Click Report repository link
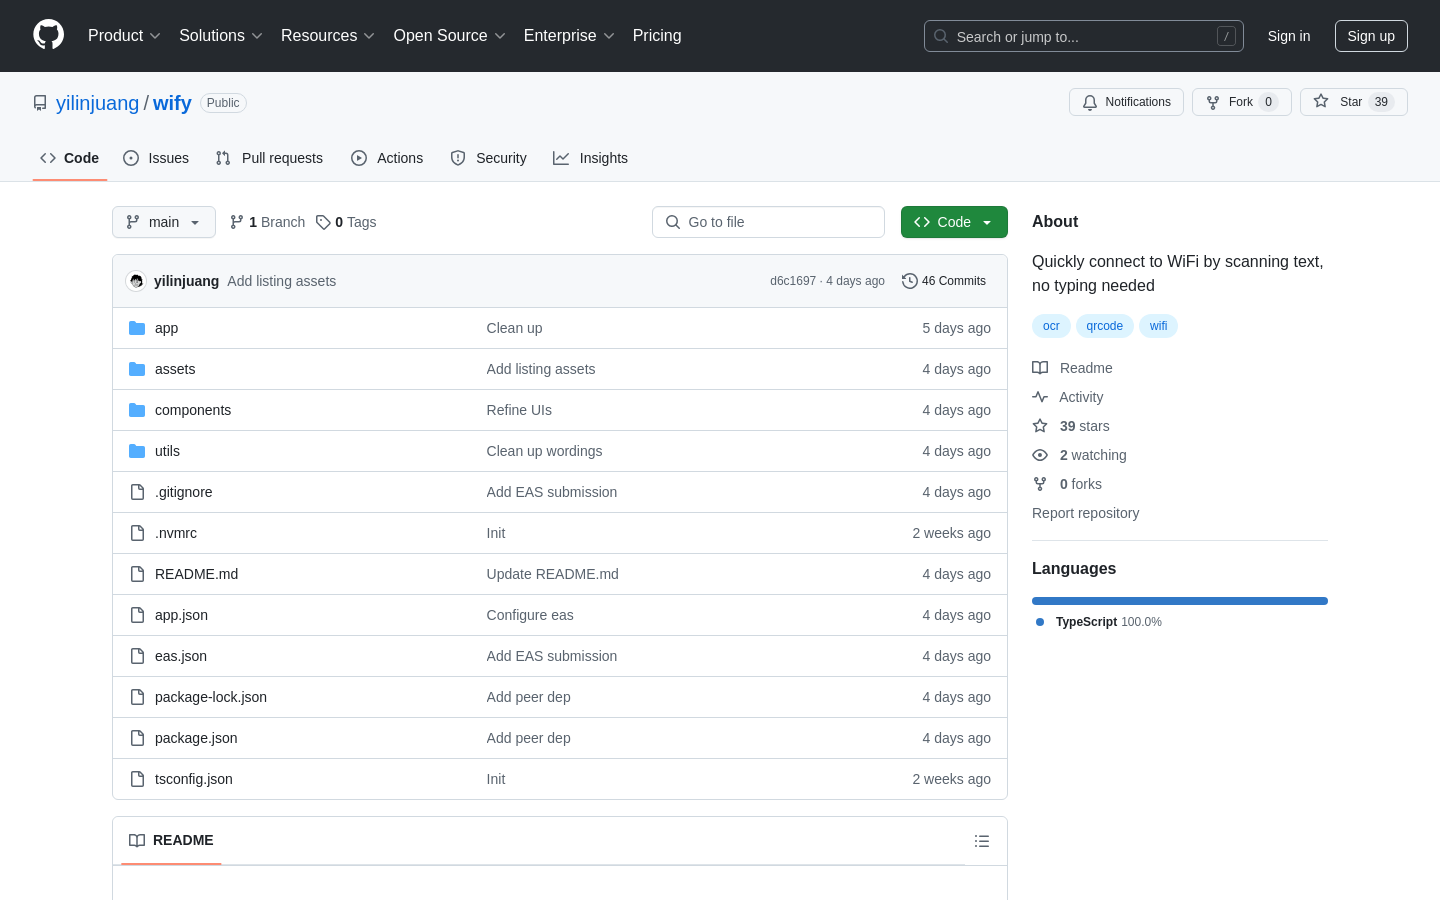This screenshot has width=1440, height=900. click(1085, 513)
